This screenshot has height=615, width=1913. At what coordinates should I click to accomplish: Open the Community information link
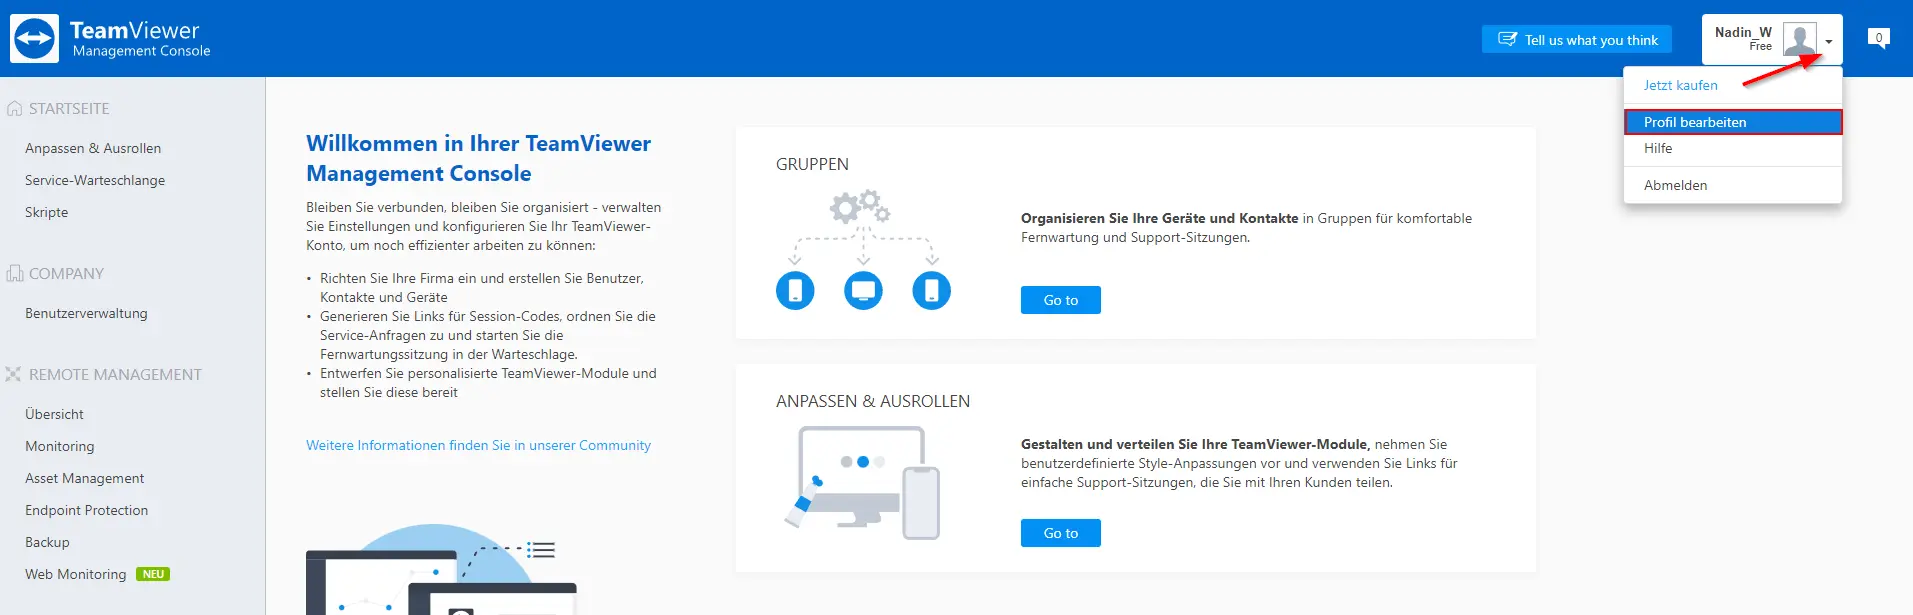[478, 445]
